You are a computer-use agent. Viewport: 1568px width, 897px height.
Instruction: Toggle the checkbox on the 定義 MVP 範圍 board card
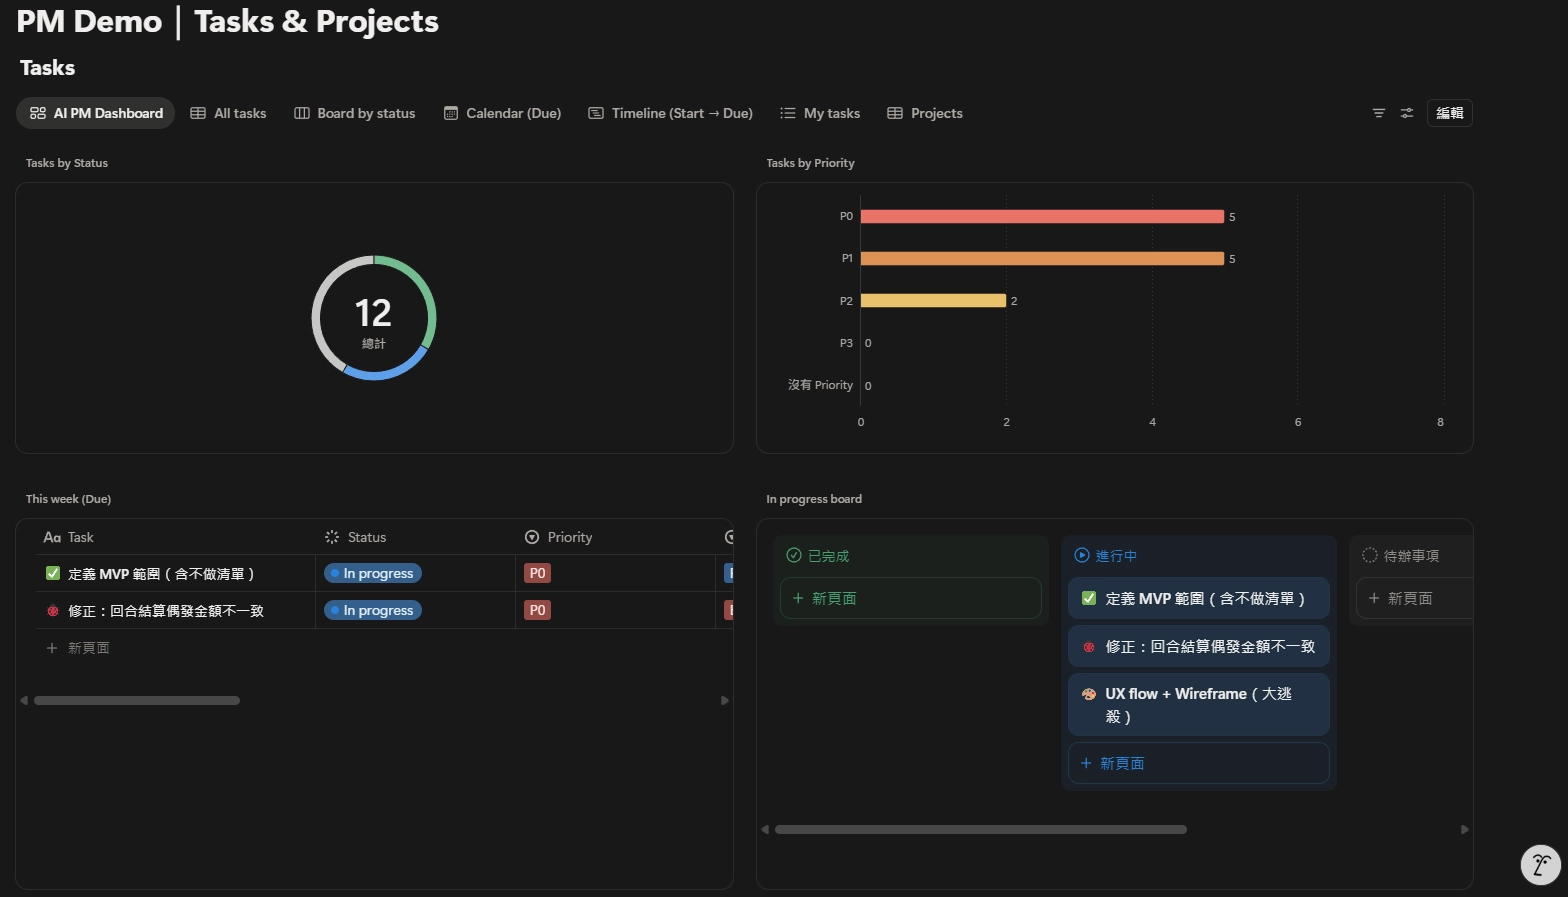point(1089,599)
